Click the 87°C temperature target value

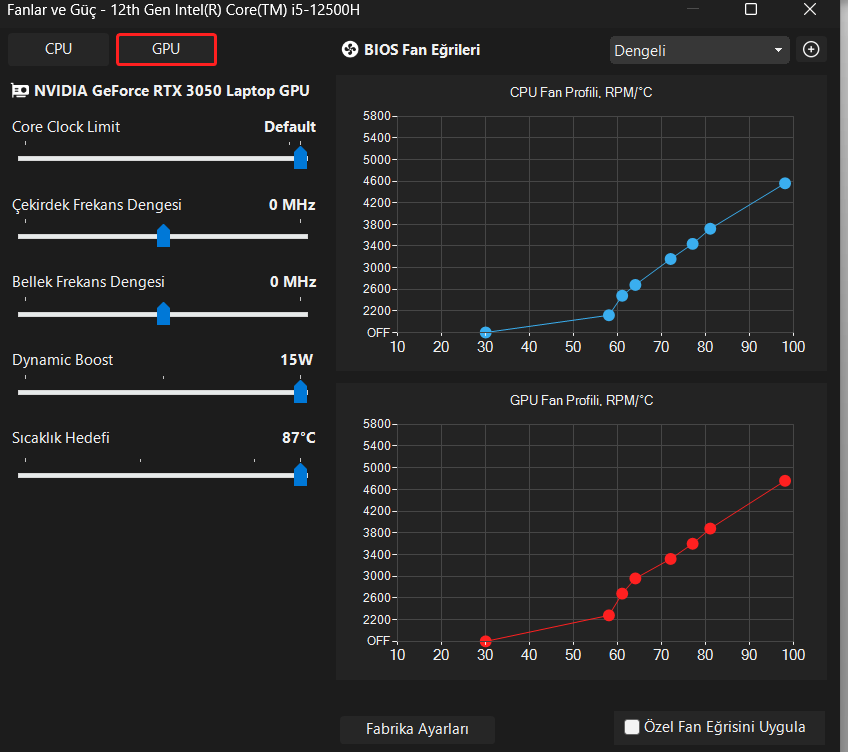click(x=299, y=438)
